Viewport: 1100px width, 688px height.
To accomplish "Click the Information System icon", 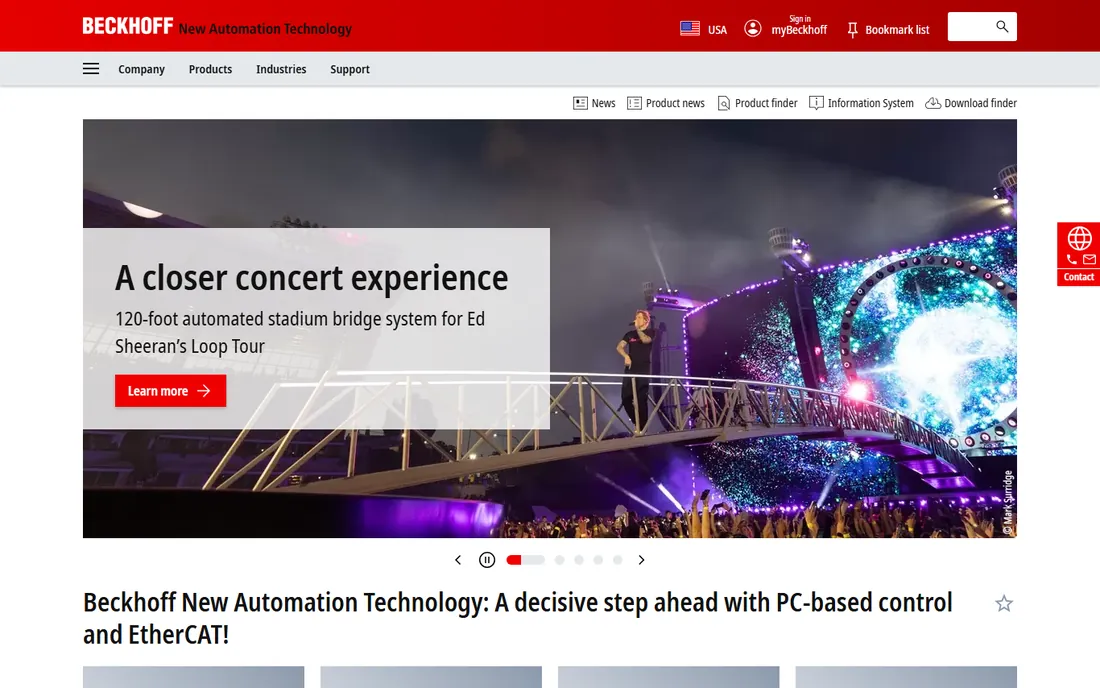I will click(x=816, y=103).
